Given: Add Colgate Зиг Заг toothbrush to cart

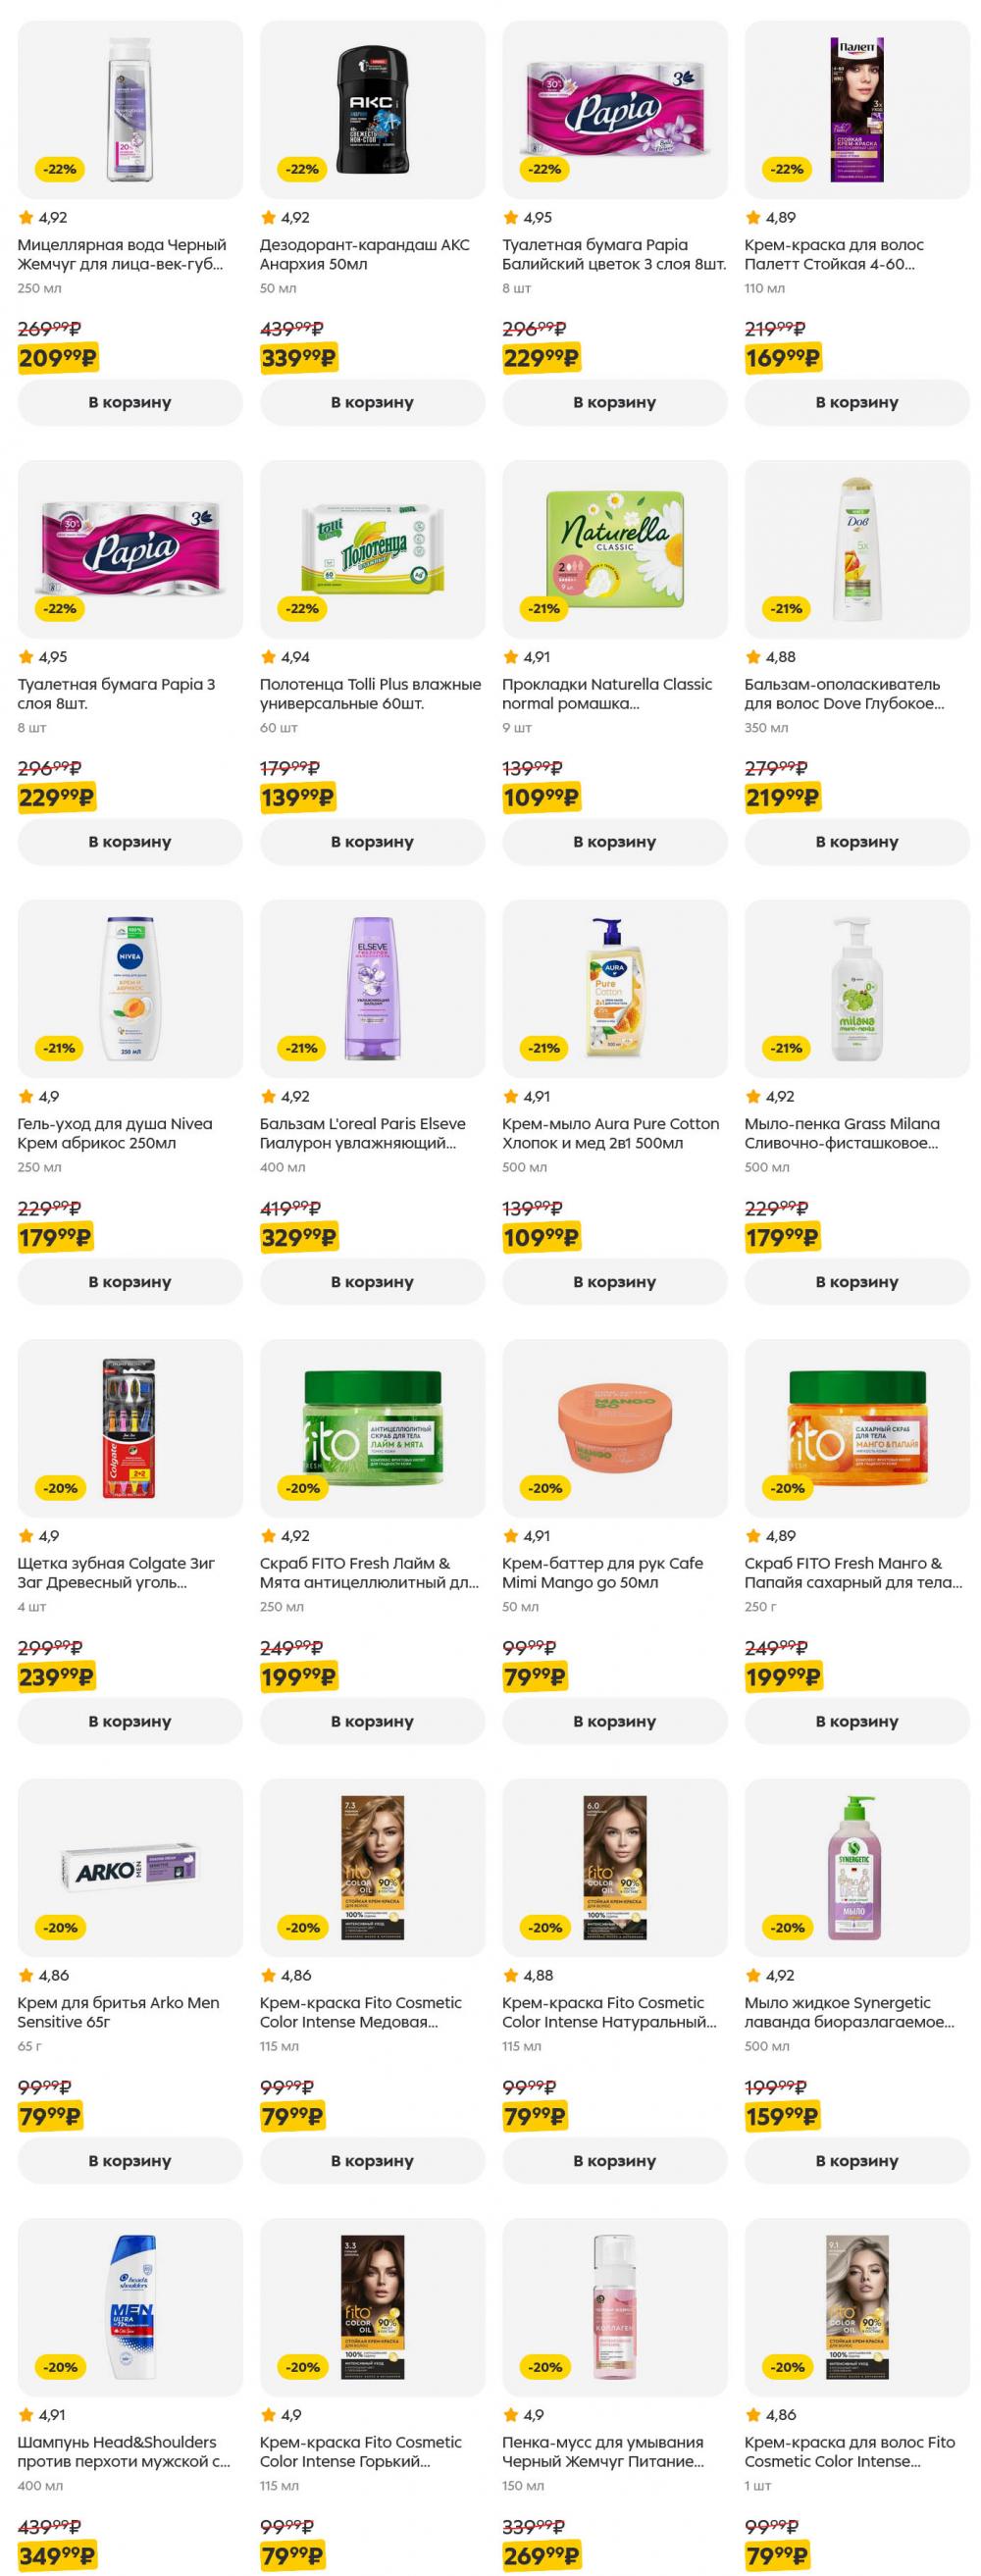Looking at the screenshot, I should (x=130, y=1722).
